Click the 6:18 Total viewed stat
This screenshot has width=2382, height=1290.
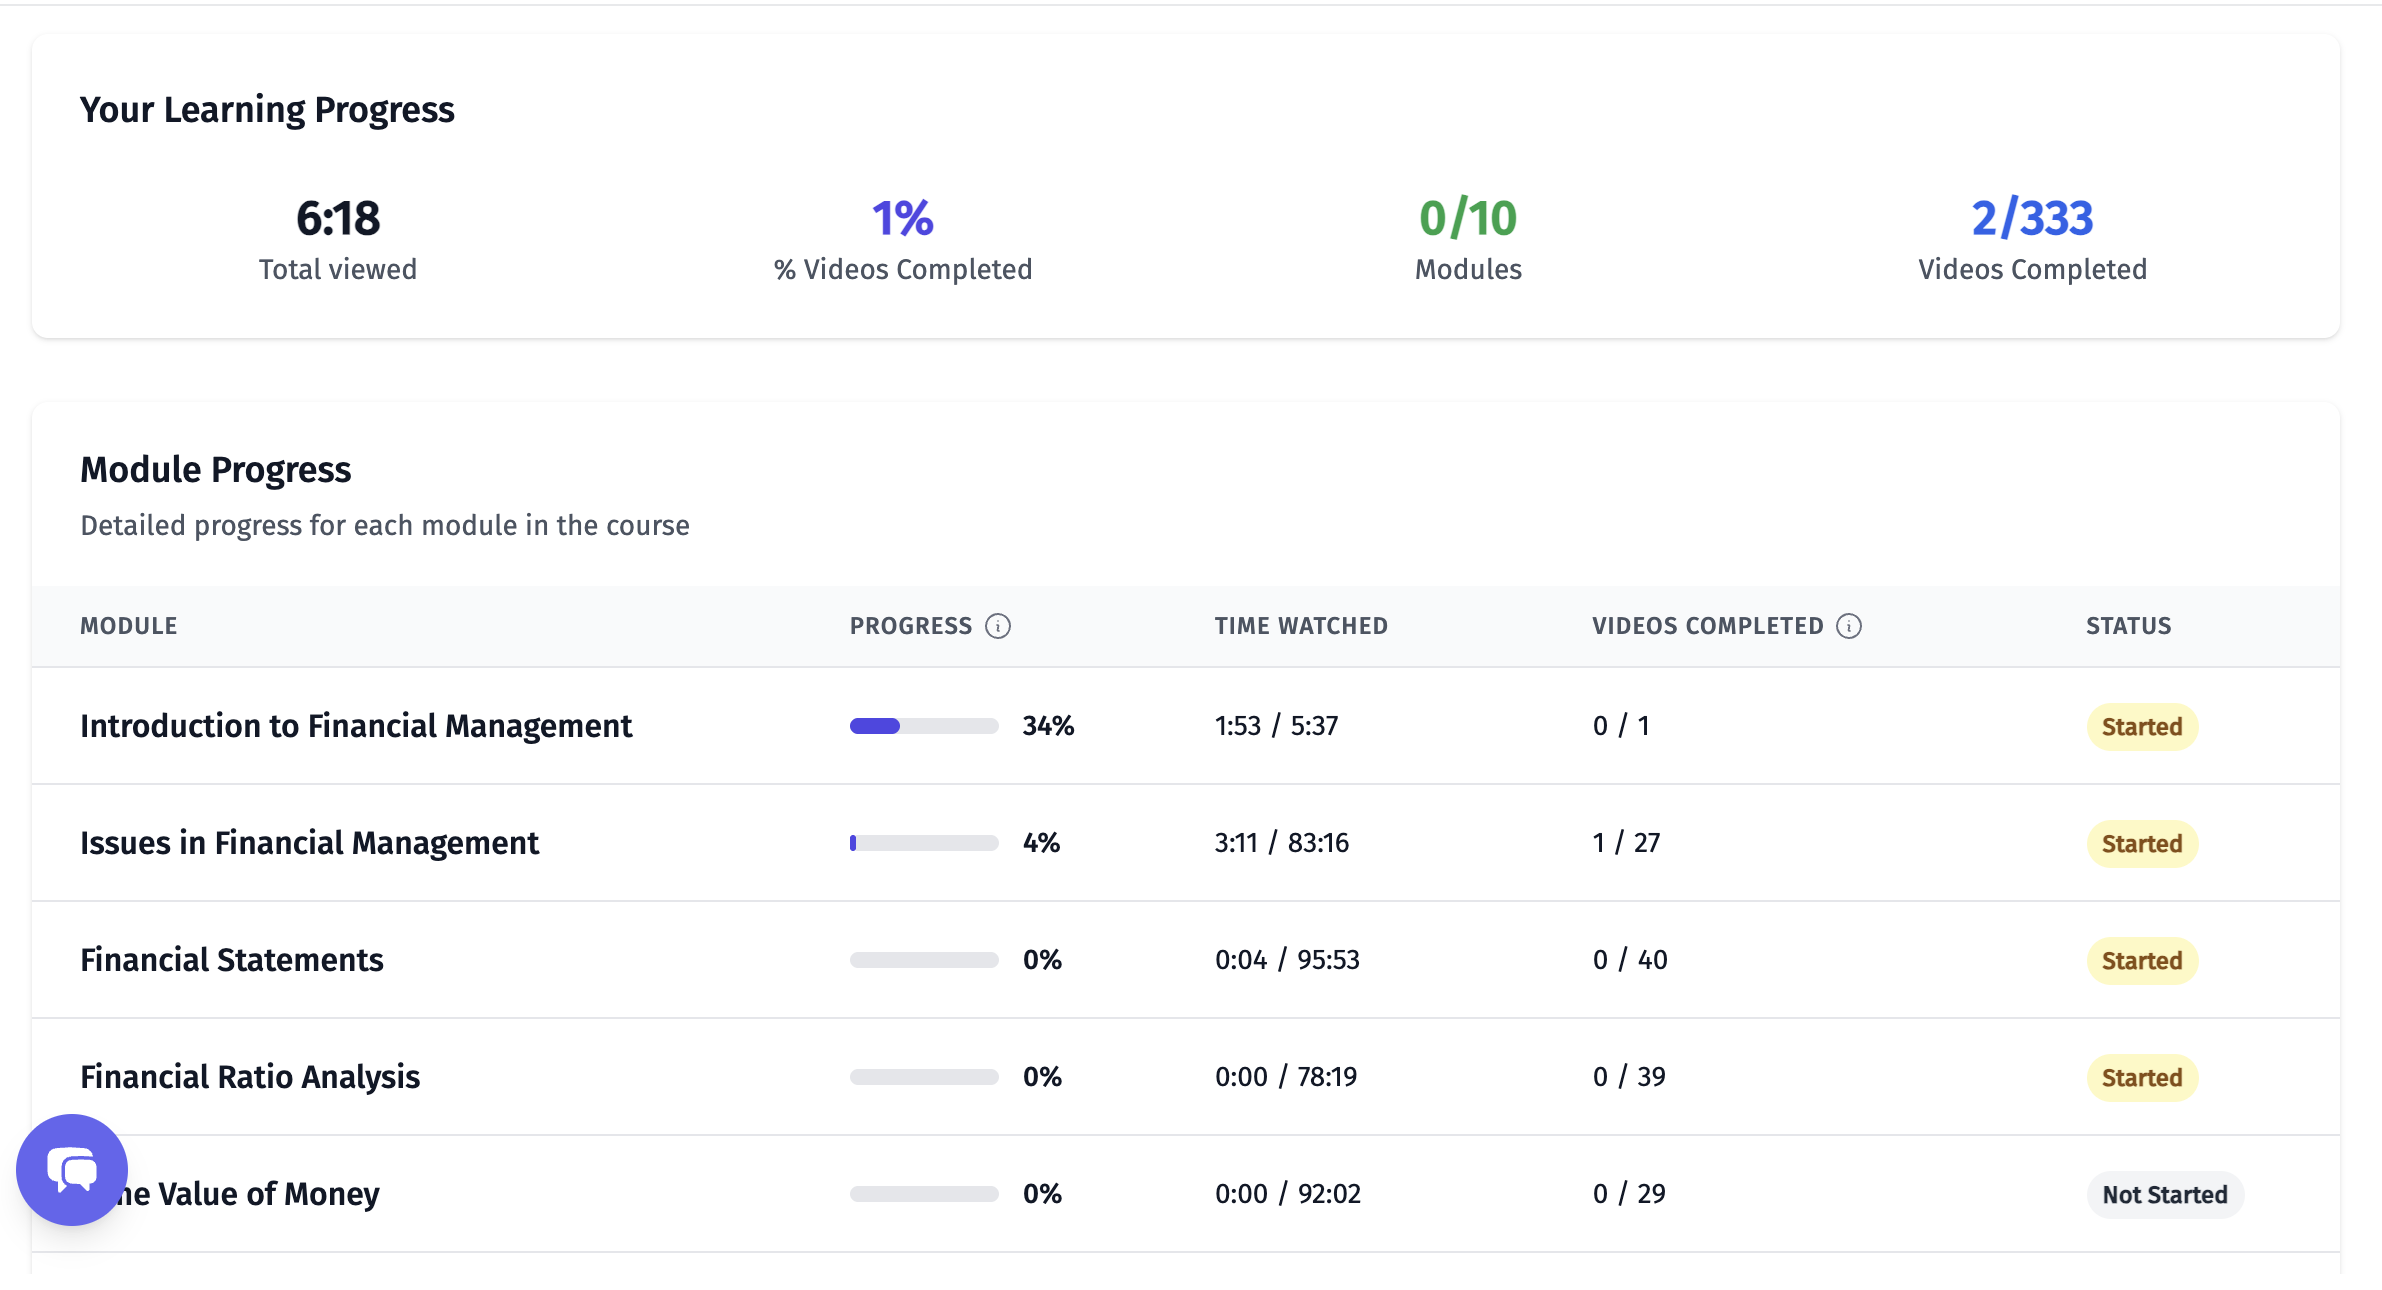pyautogui.click(x=337, y=218)
